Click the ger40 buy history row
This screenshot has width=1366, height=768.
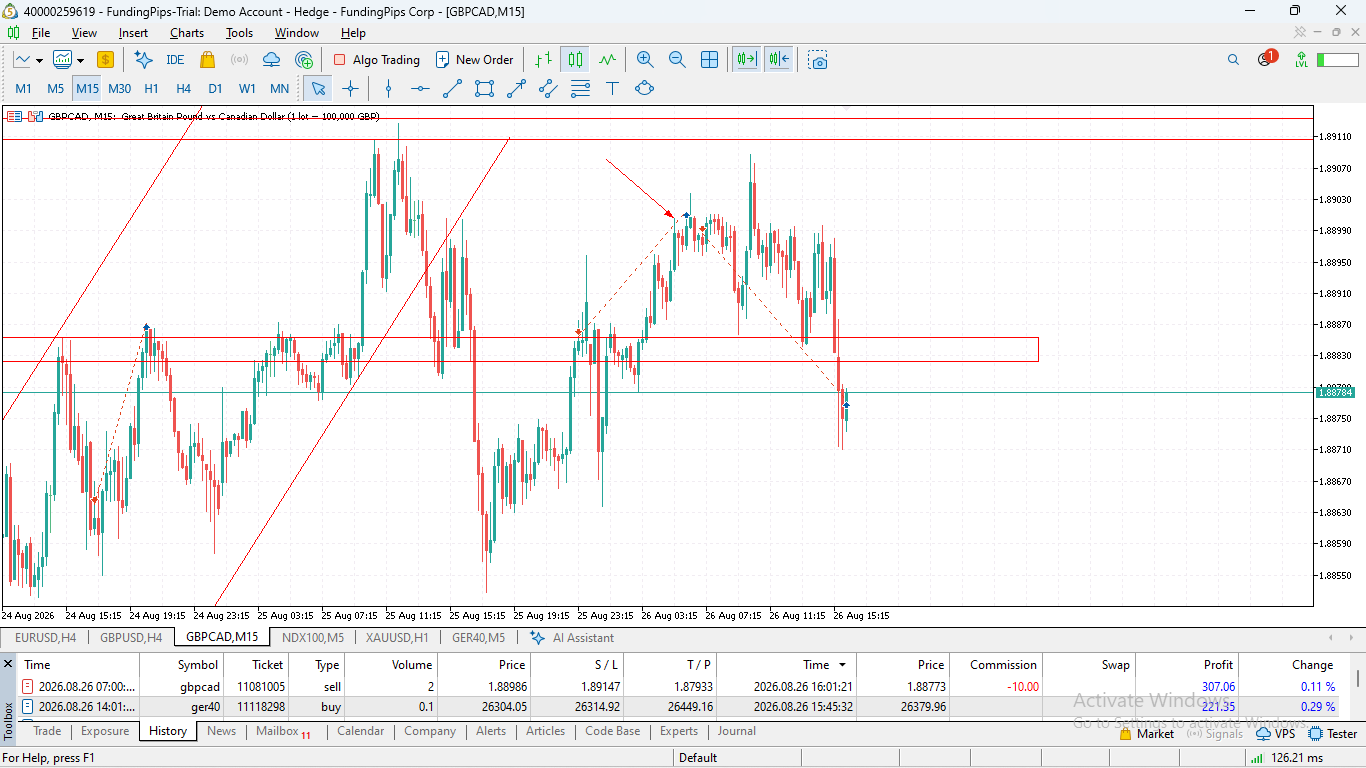coord(680,707)
